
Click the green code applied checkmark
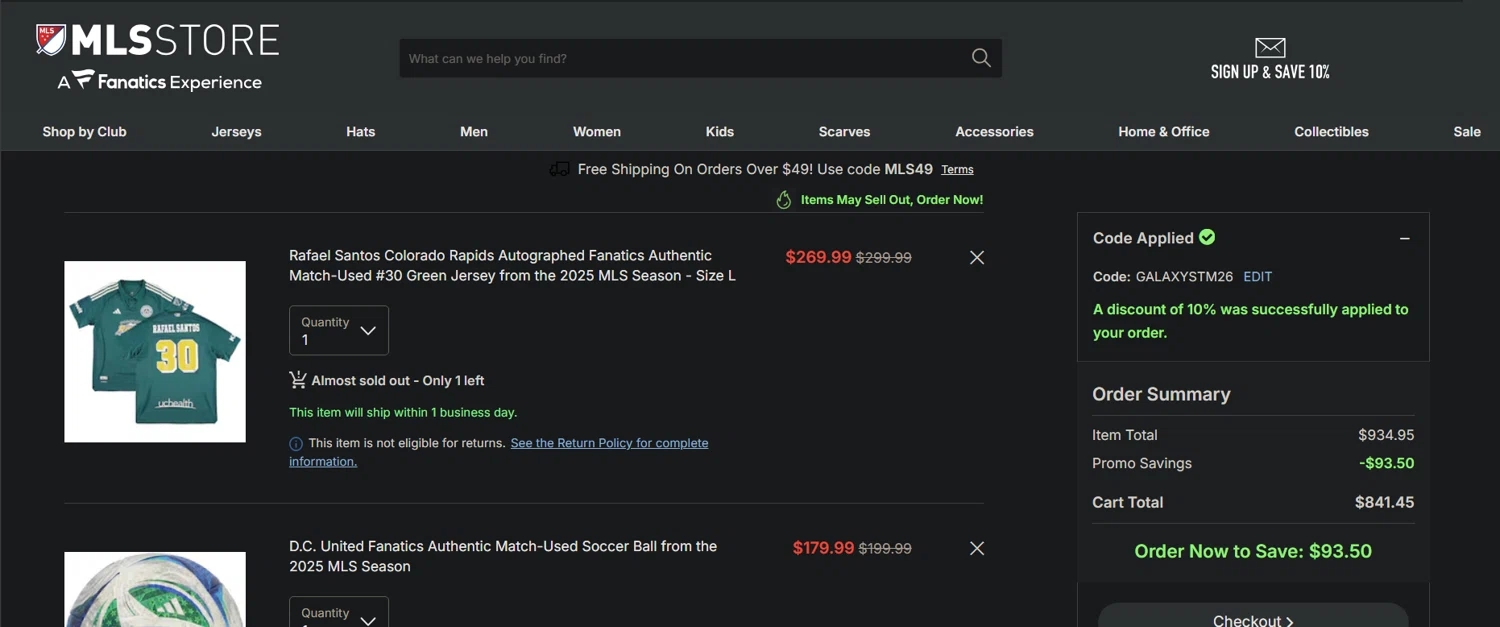point(1207,237)
